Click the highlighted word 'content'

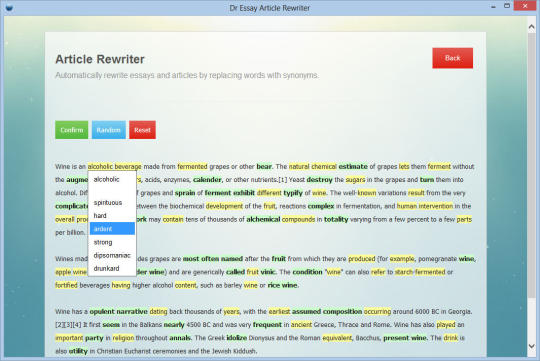pos(186,285)
